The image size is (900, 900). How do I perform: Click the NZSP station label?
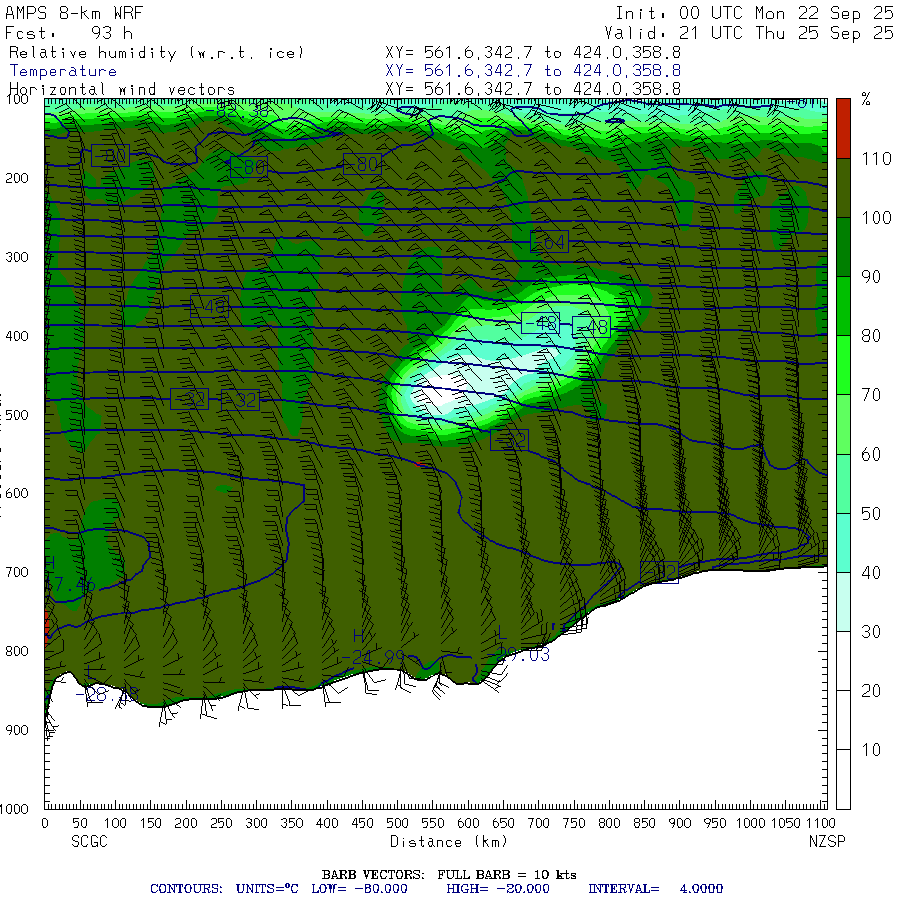(x=827, y=842)
